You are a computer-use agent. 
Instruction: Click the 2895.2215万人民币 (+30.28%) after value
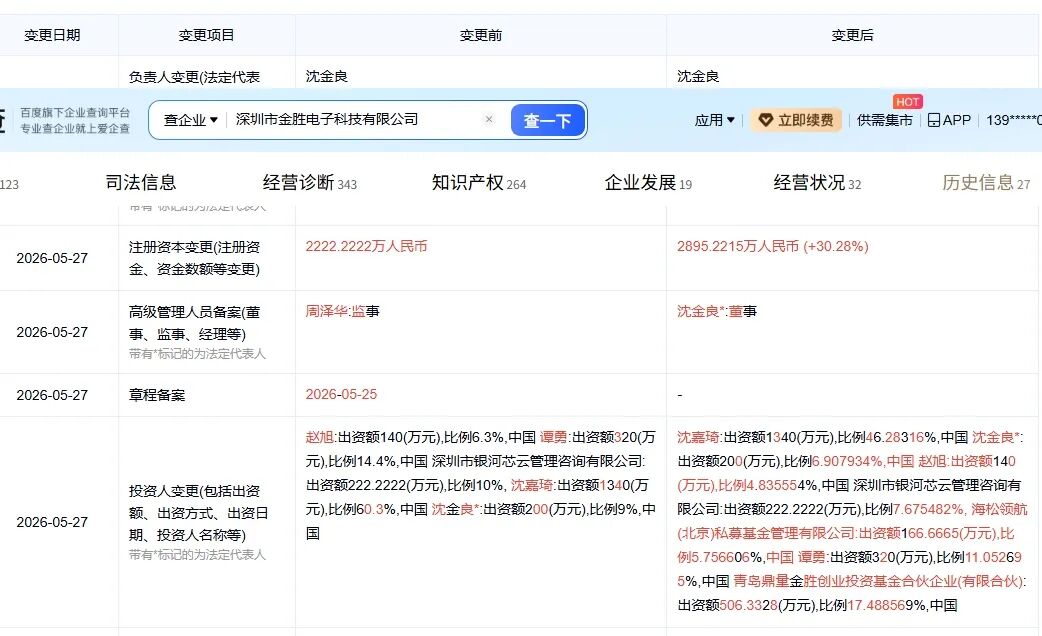point(773,247)
